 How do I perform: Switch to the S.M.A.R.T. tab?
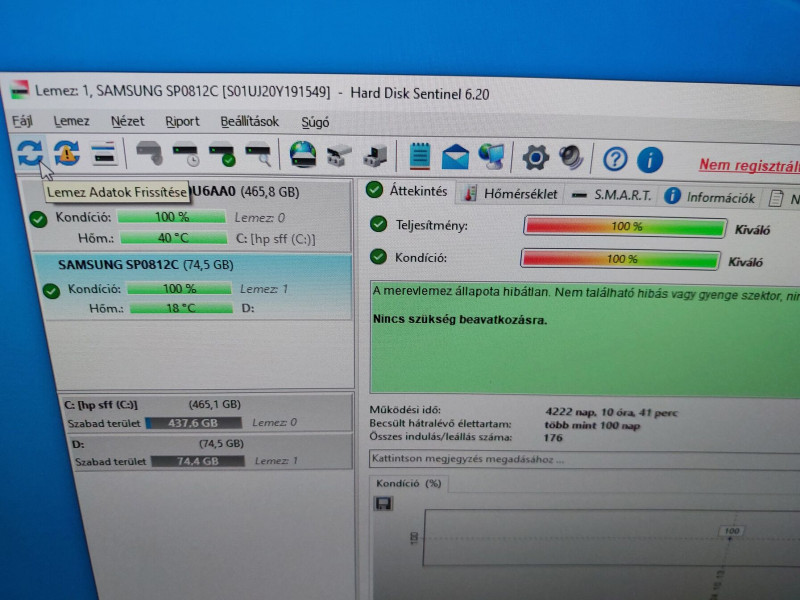tap(612, 195)
